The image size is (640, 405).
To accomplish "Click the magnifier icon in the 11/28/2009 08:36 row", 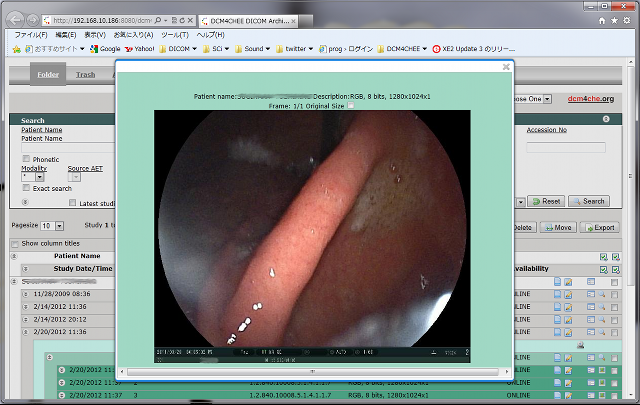I will [602, 294].
